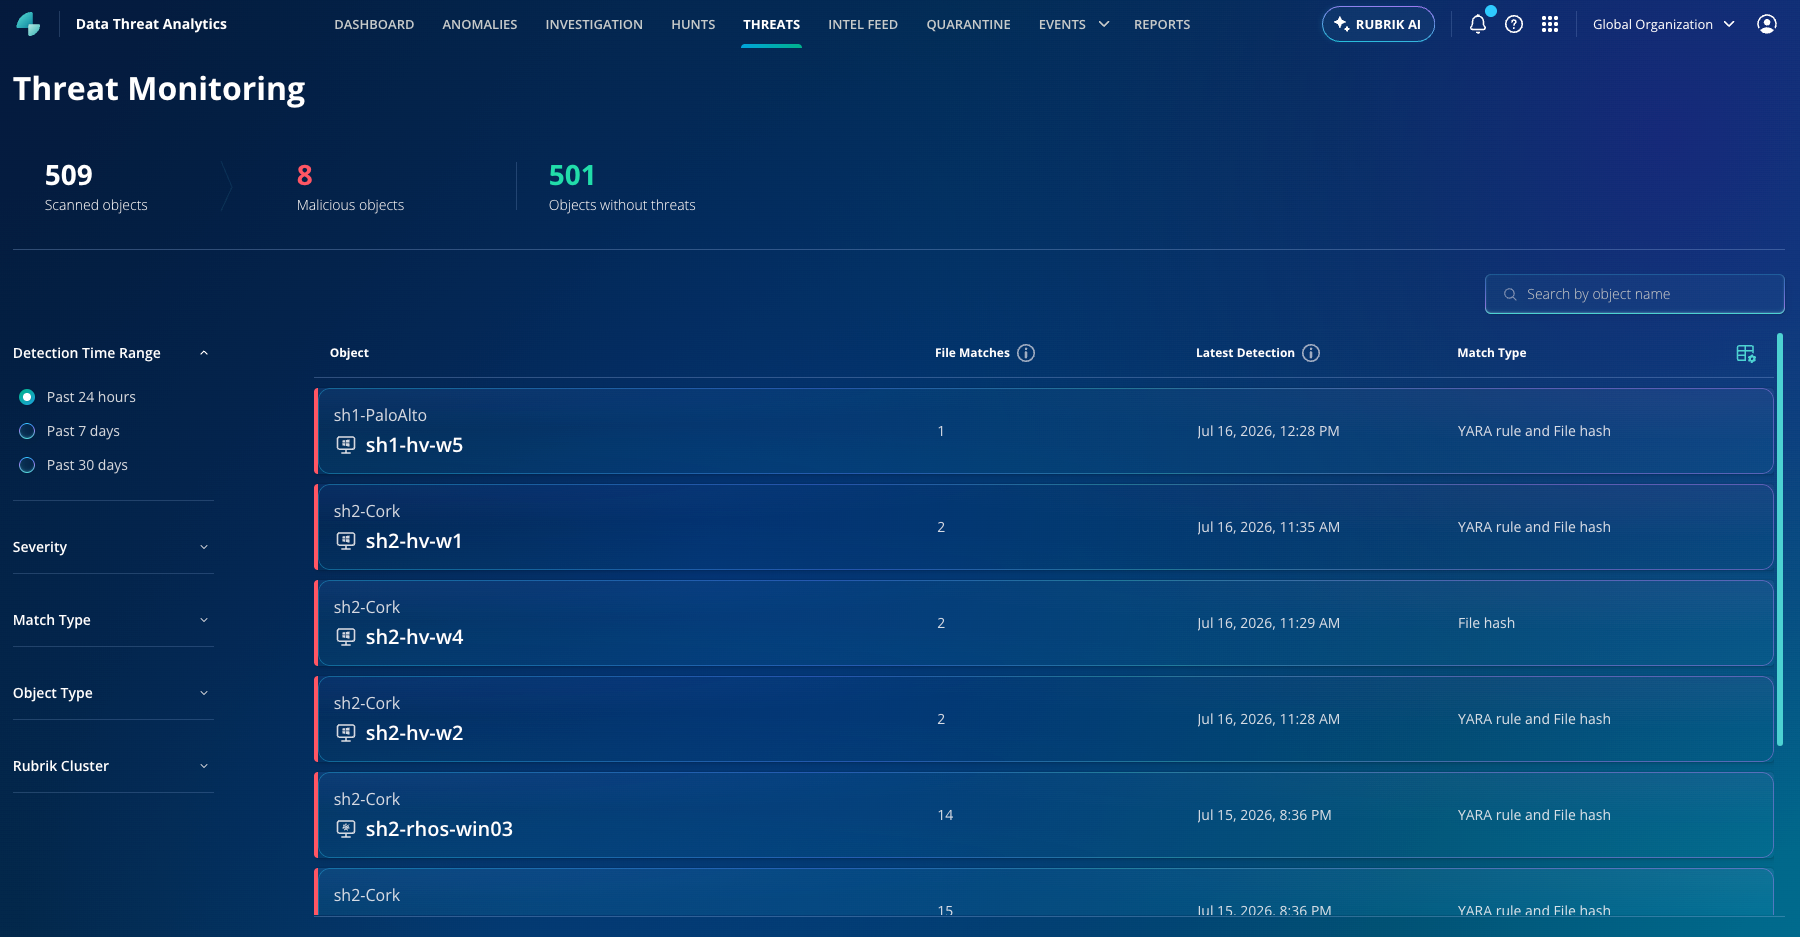Open the help question mark icon
Image resolution: width=1800 pixels, height=937 pixels.
[1514, 24]
